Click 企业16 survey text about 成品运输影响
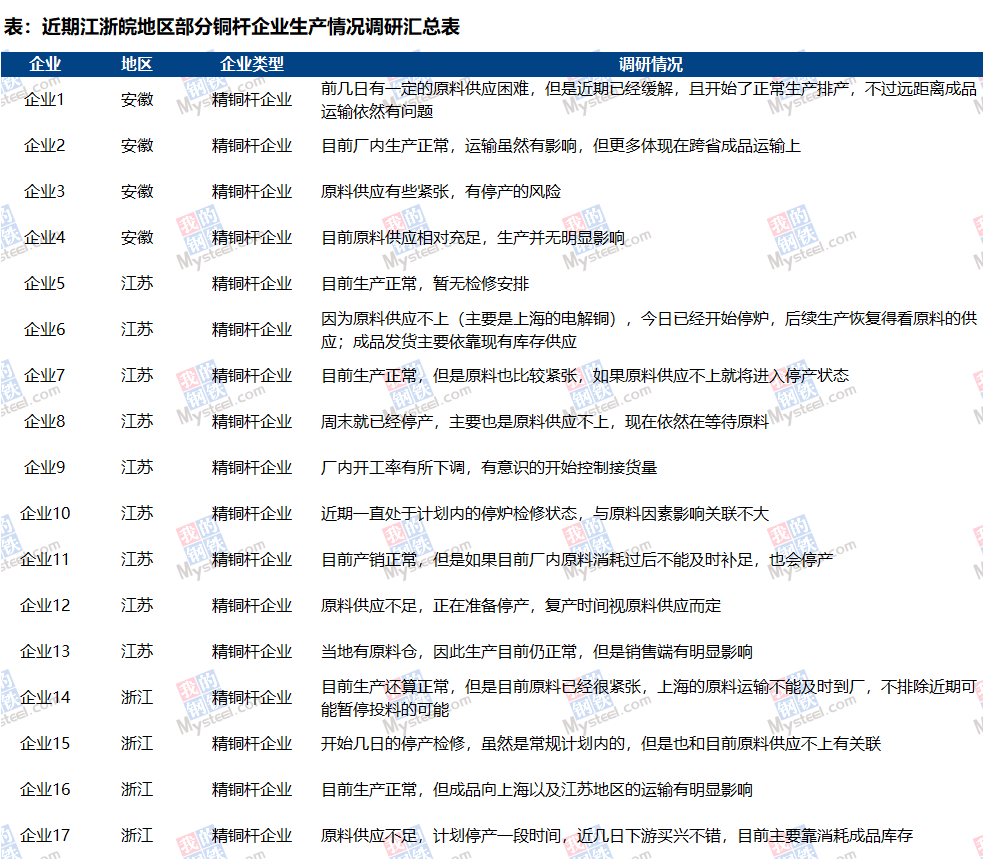The width and height of the screenshot is (983, 859). [x=537, y=790]
